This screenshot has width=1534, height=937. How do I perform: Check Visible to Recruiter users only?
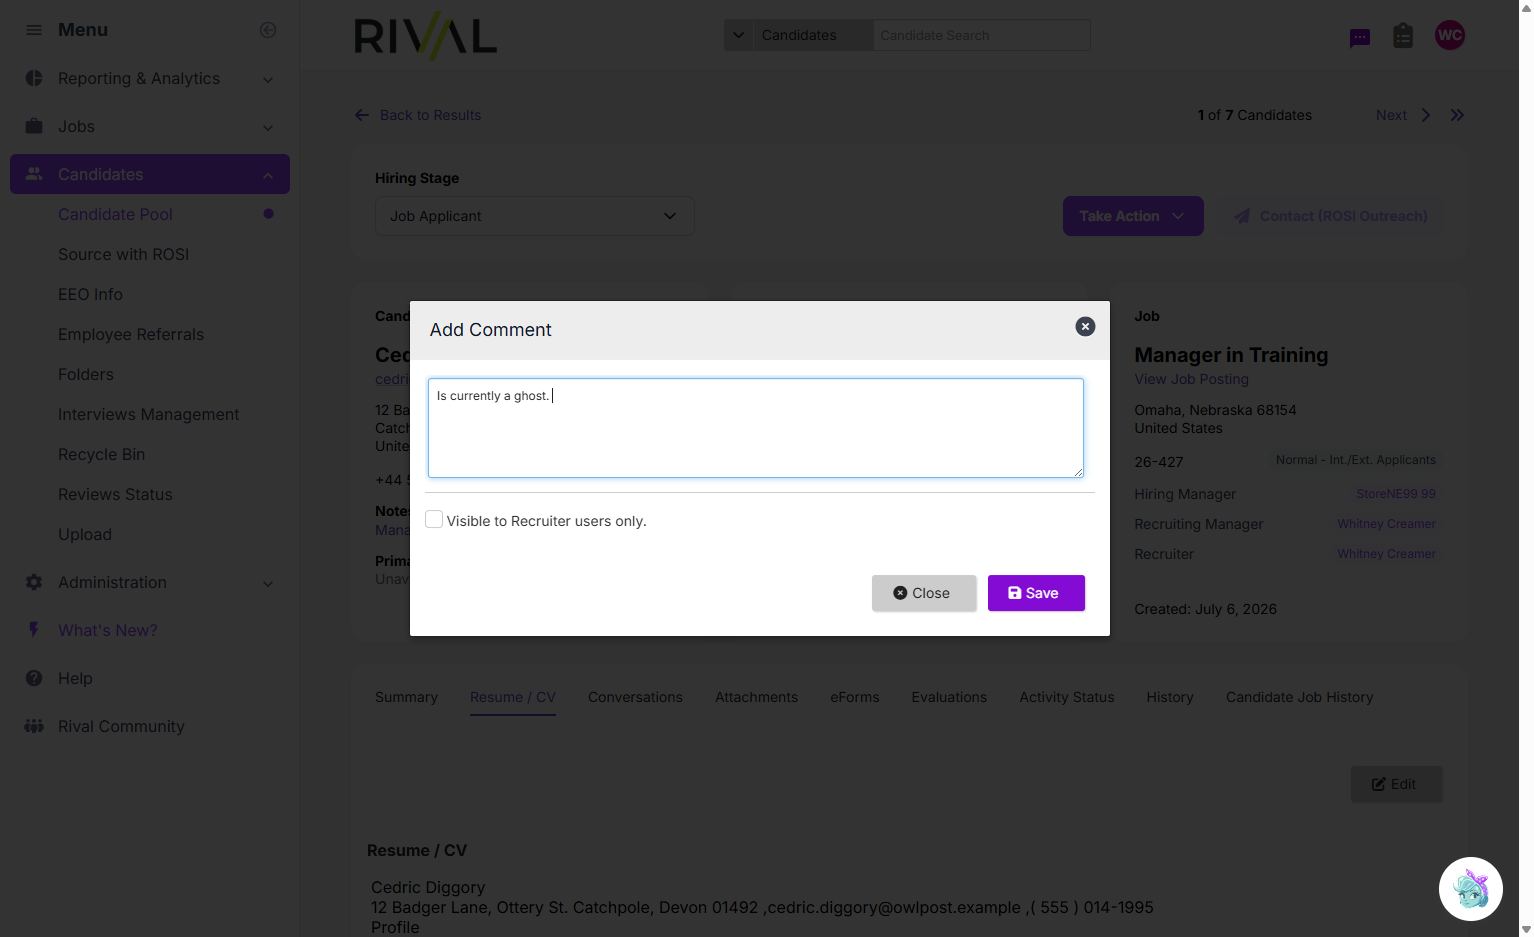434,520
